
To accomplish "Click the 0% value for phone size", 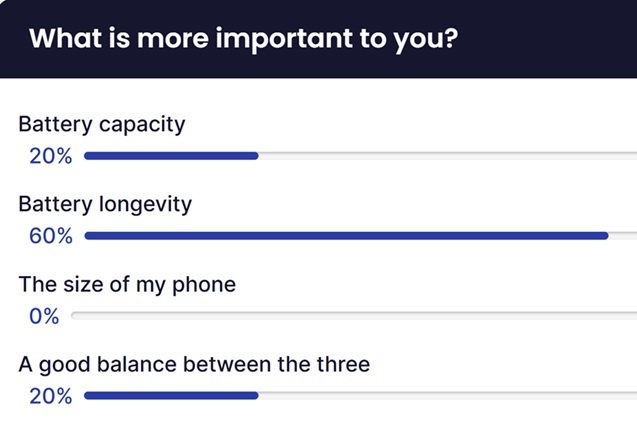I will [44, 316].
